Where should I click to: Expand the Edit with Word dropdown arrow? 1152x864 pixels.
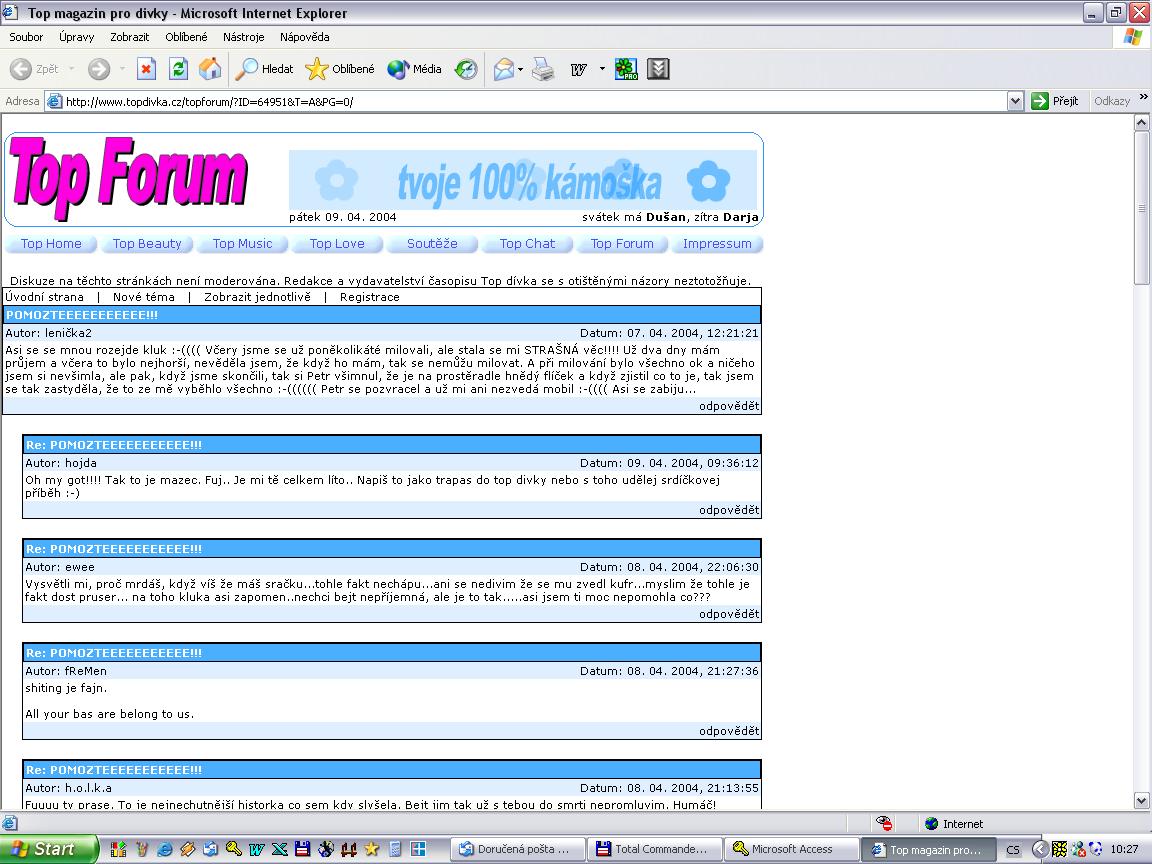click(602, 69)
